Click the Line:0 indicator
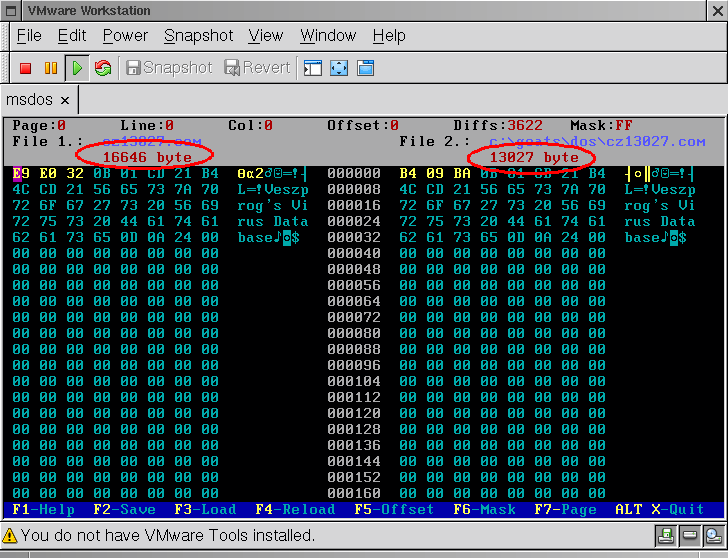Image resolution: width=728 pixels, height=558 pixels. [x=147, y=125]
